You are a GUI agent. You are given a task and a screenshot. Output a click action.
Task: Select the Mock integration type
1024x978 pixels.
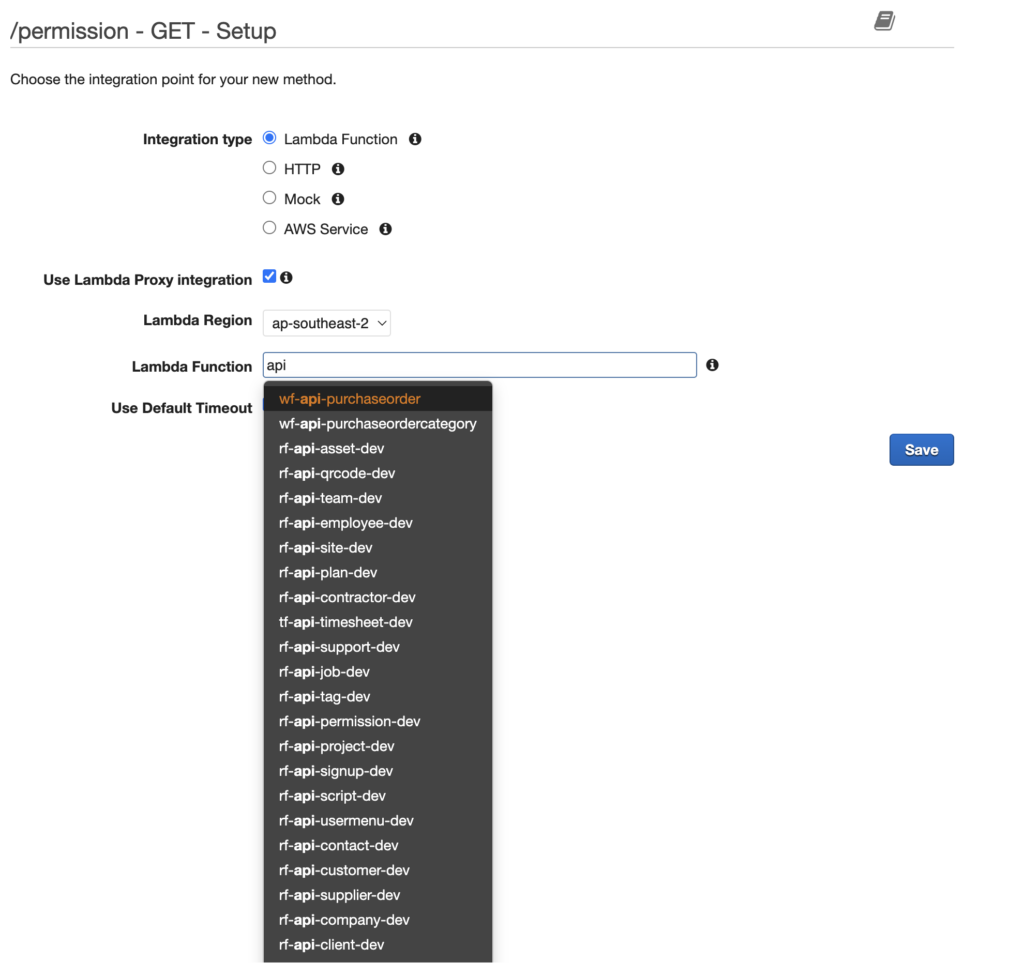tap(269, 198)
